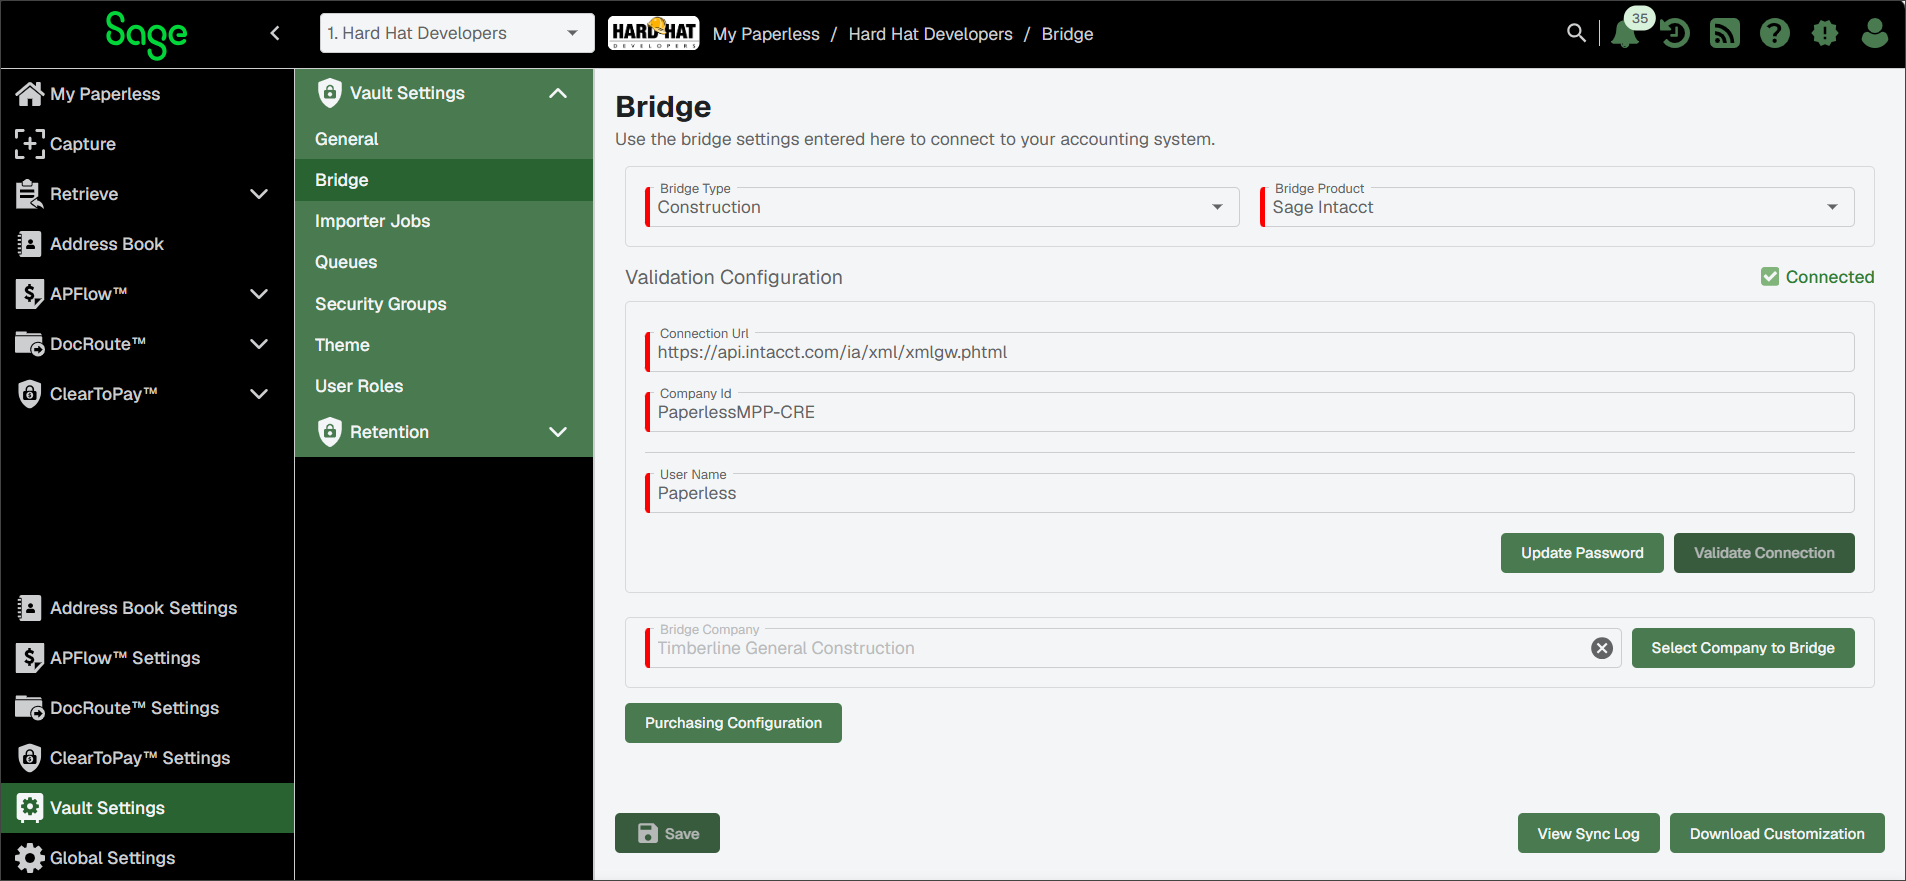Open Security Groups
Viewport: 1906px width, 881px height.
(444, 304)
